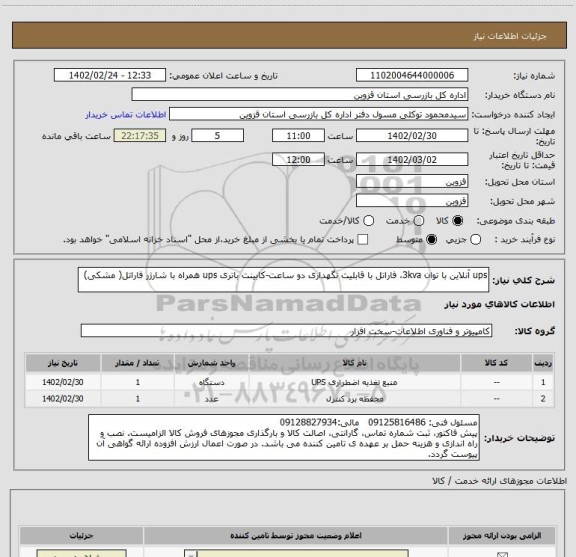
Task: Click the response deadline date 1402/02/30 field
Action: [x=412, y=136]
